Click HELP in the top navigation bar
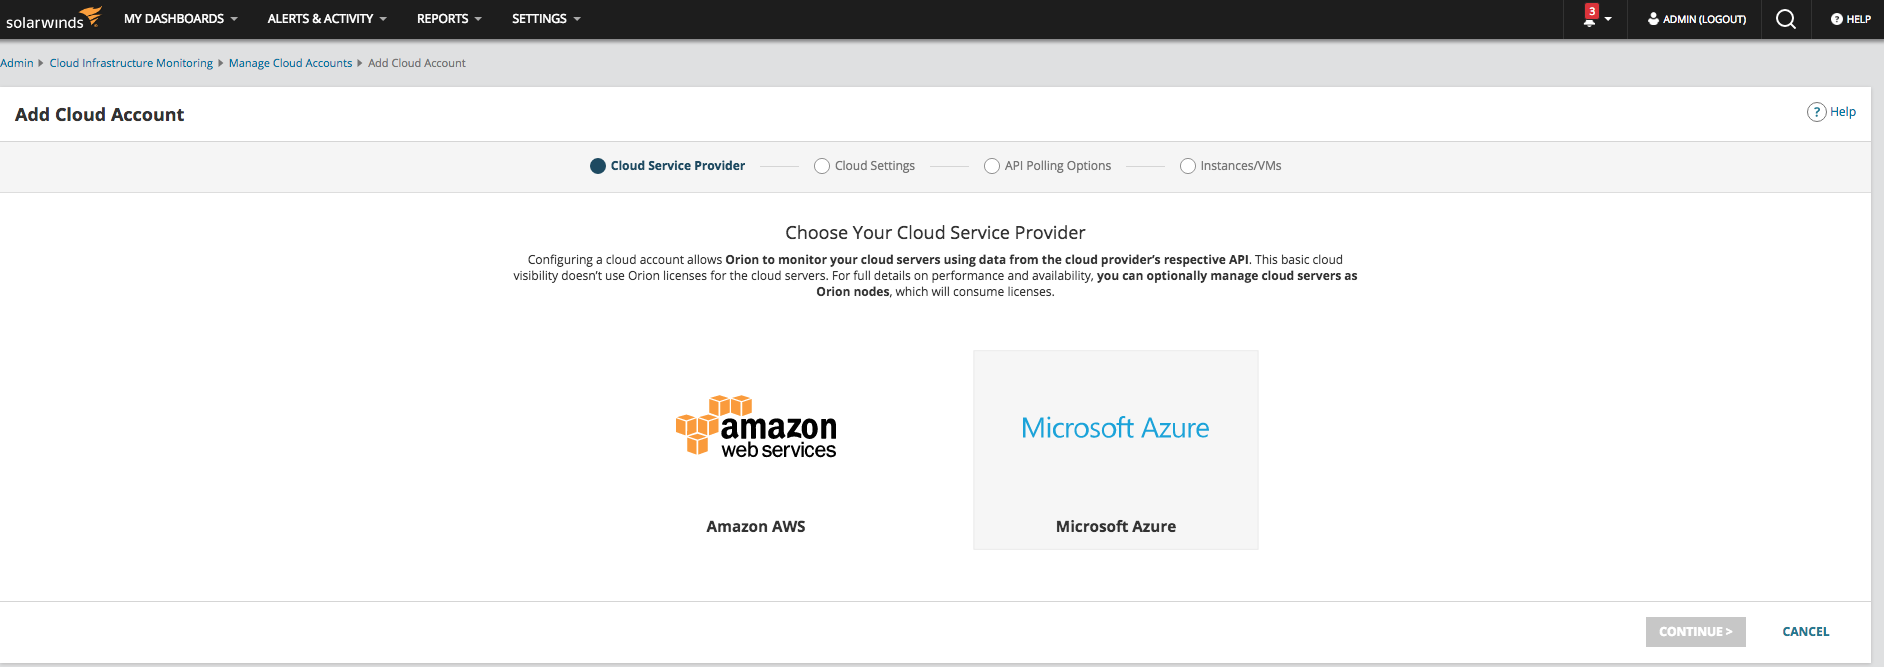This screenshot has height=667, width=1884. (x=1850, y=19)
